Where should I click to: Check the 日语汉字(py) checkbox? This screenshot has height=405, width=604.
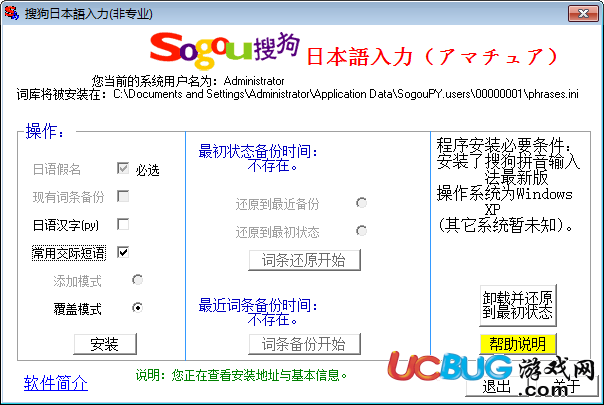pyautogui.click(x=123, y=224)
